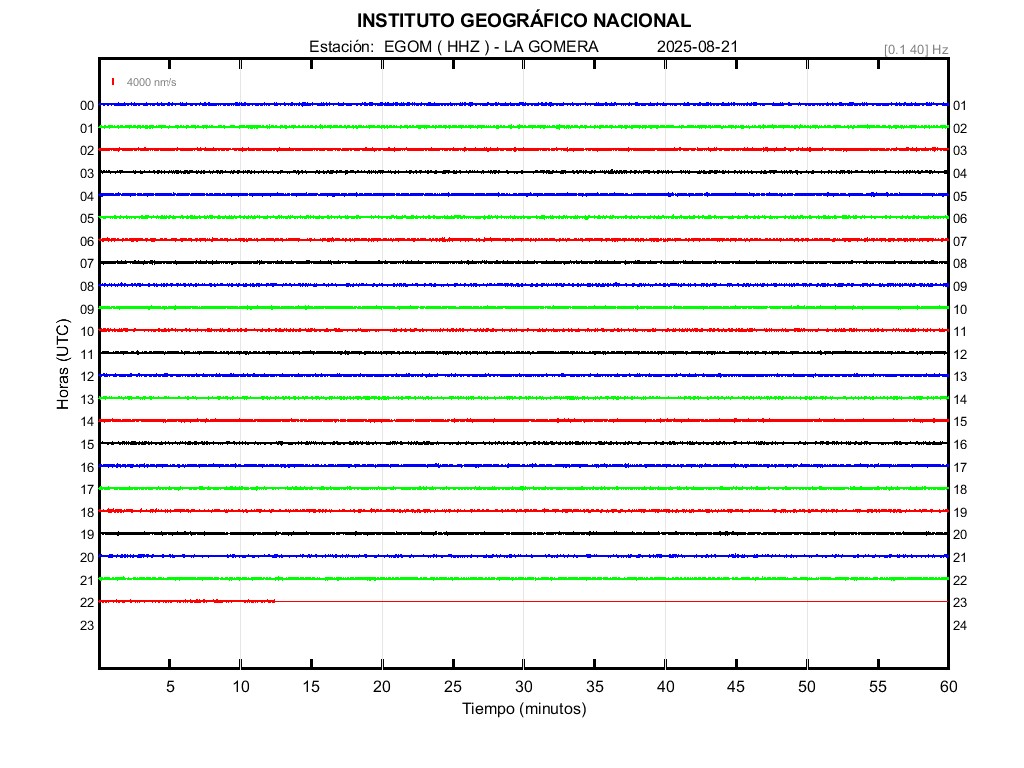Click the blue seismic trace for hour 12
Screen dimensions: 1024x768
pyautogui.click(x=524, y=376)
